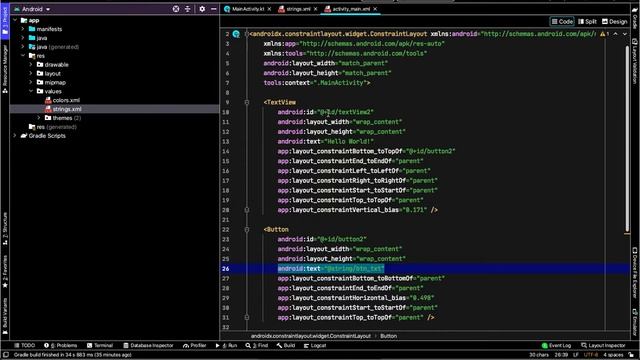
Task: Click the expand/collapse all icon in project panel
Action: (x=187, y=9)
